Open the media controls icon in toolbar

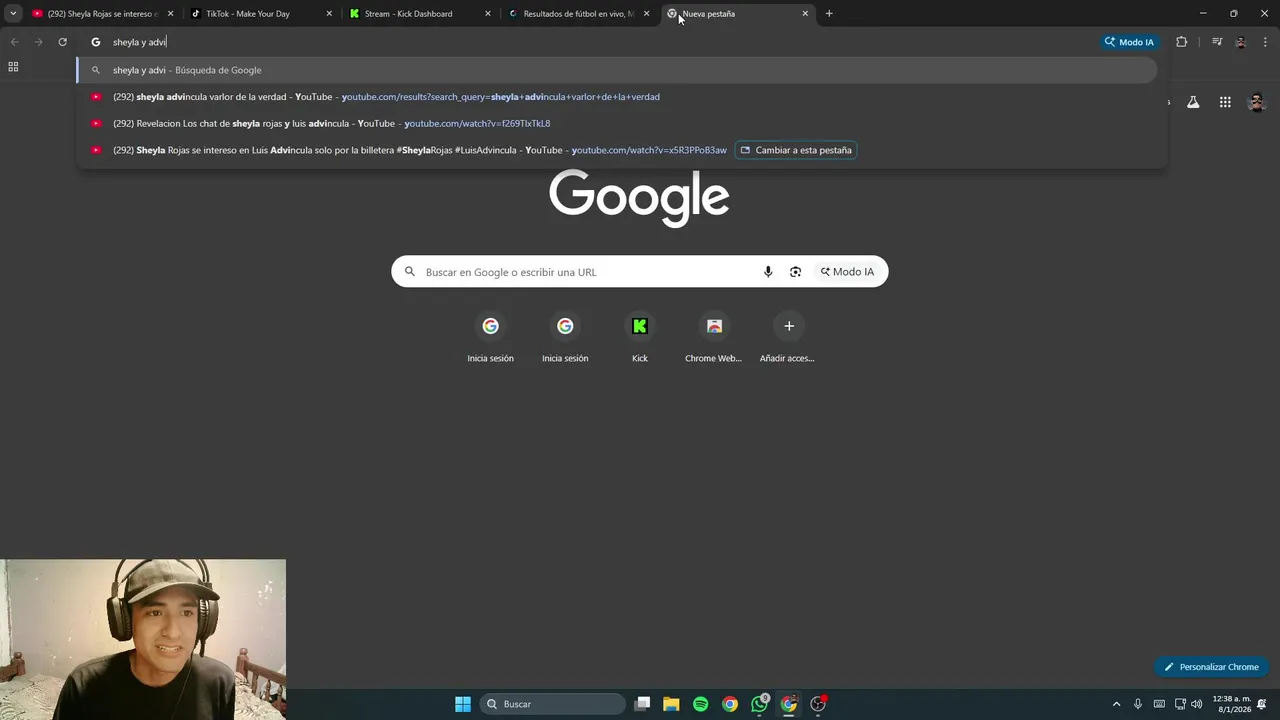[1217, 42]
